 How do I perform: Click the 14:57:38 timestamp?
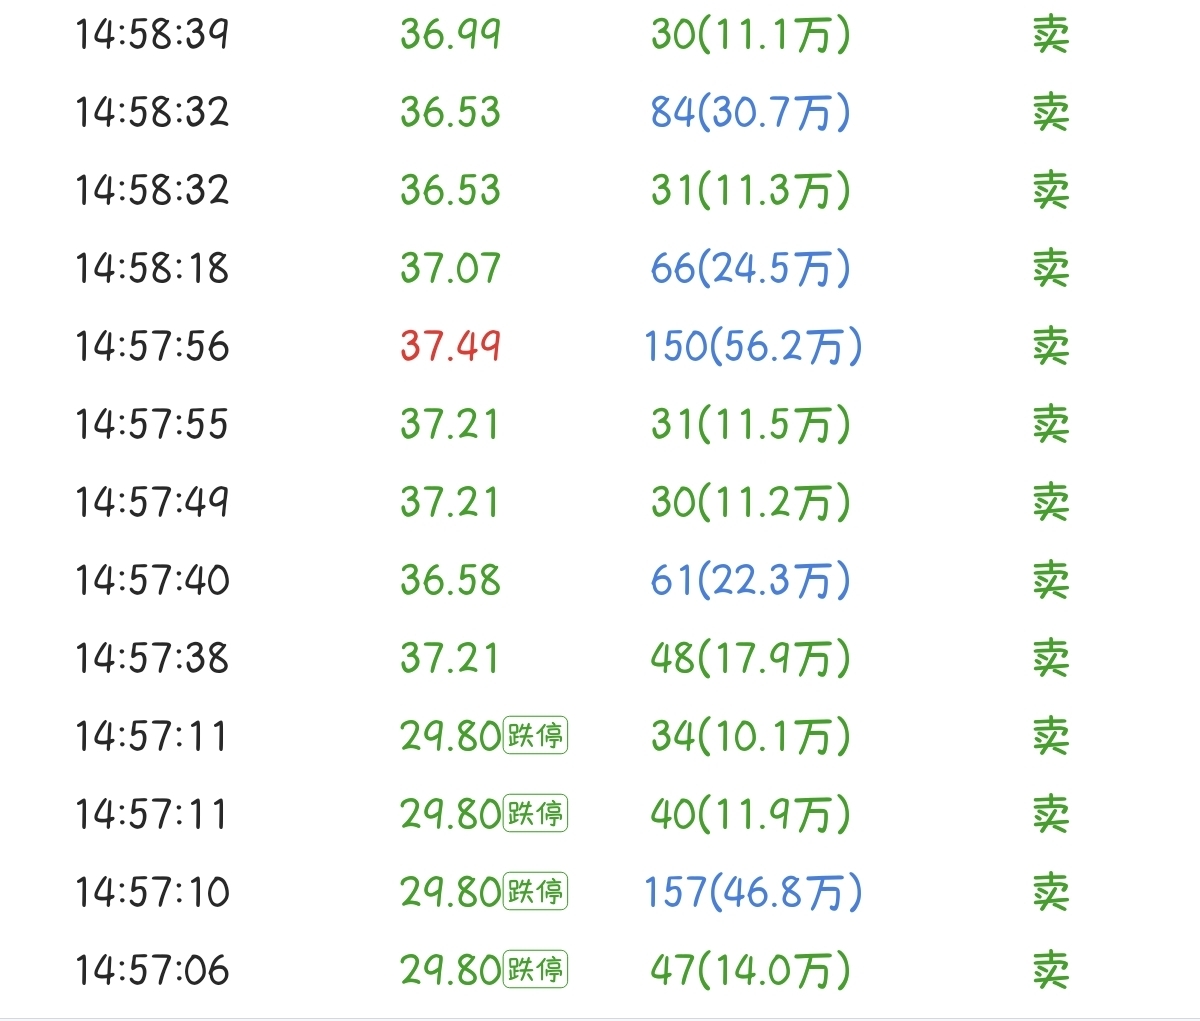tap(152, 659)
